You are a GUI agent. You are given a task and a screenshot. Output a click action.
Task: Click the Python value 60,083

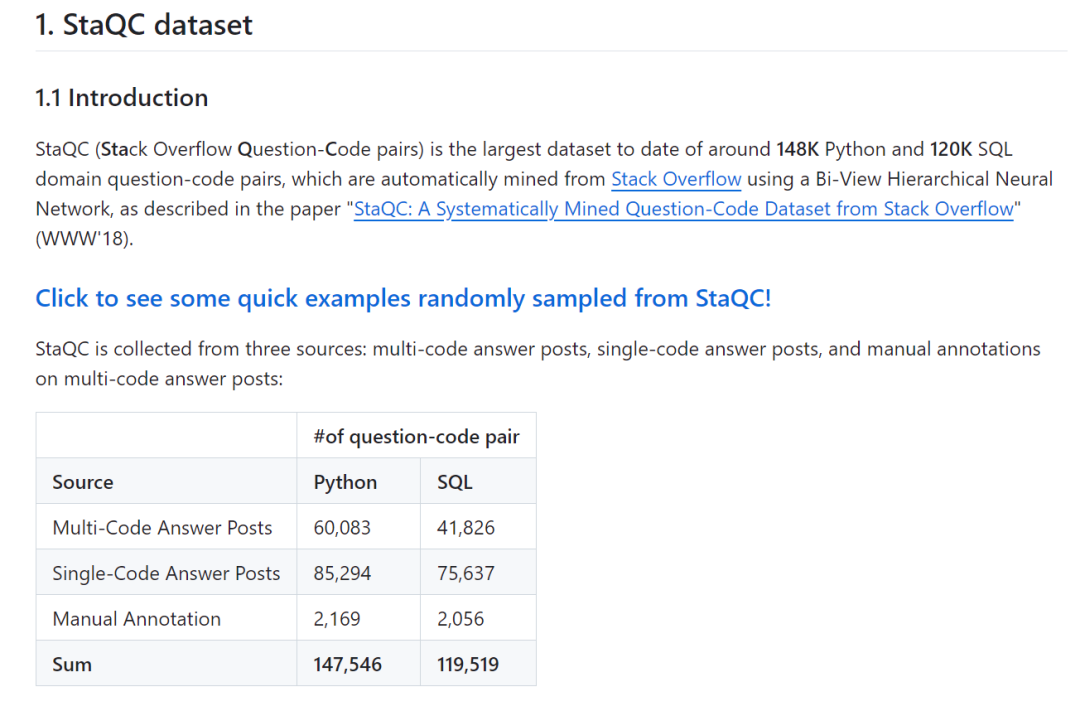(342, 528)
